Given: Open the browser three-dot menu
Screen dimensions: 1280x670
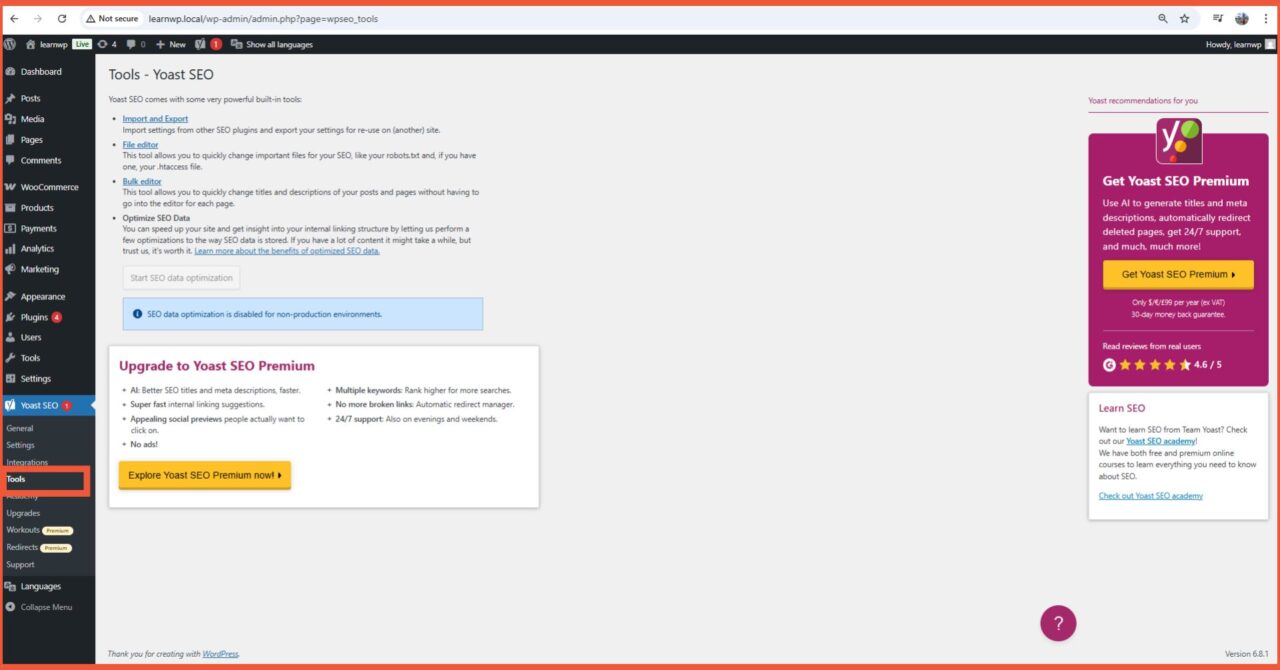Looking at the screenshot, I should click(x=1268, y=18).
